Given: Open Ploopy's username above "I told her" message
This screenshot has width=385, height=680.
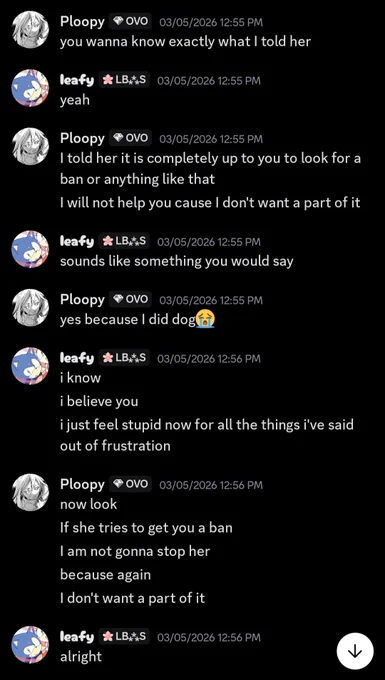Looking at the screenshot, I should 82,138.
